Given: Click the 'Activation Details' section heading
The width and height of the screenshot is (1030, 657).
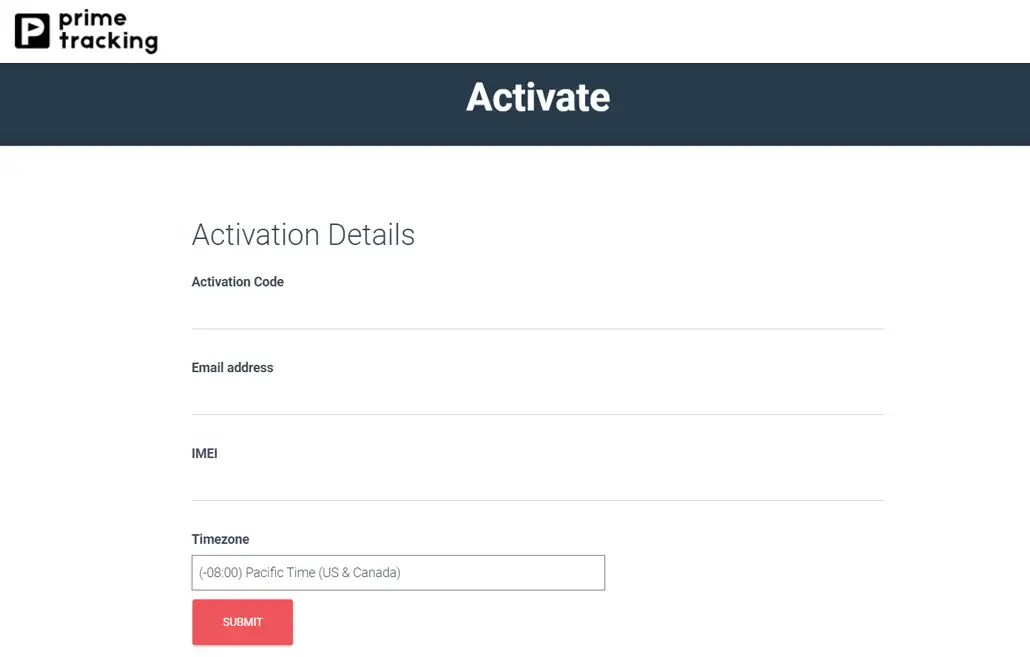Looking at the screenshot, I should tap(303, 234).
